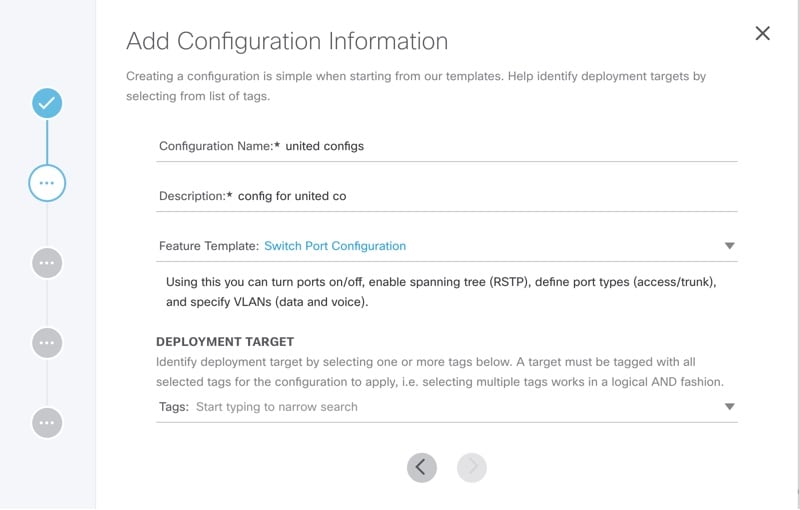This screenshot has height=510, width=800.
Task: Close the Add Configuration Information dialog
Action: coord(762,33)
